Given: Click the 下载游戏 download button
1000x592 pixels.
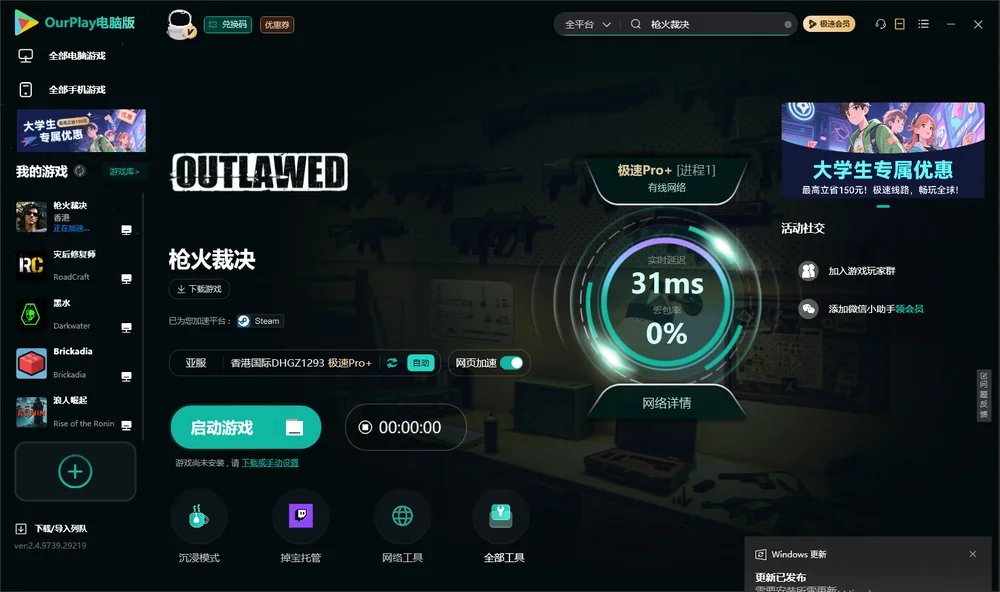Looking at the screenshot, I should (x=199, y=289).
